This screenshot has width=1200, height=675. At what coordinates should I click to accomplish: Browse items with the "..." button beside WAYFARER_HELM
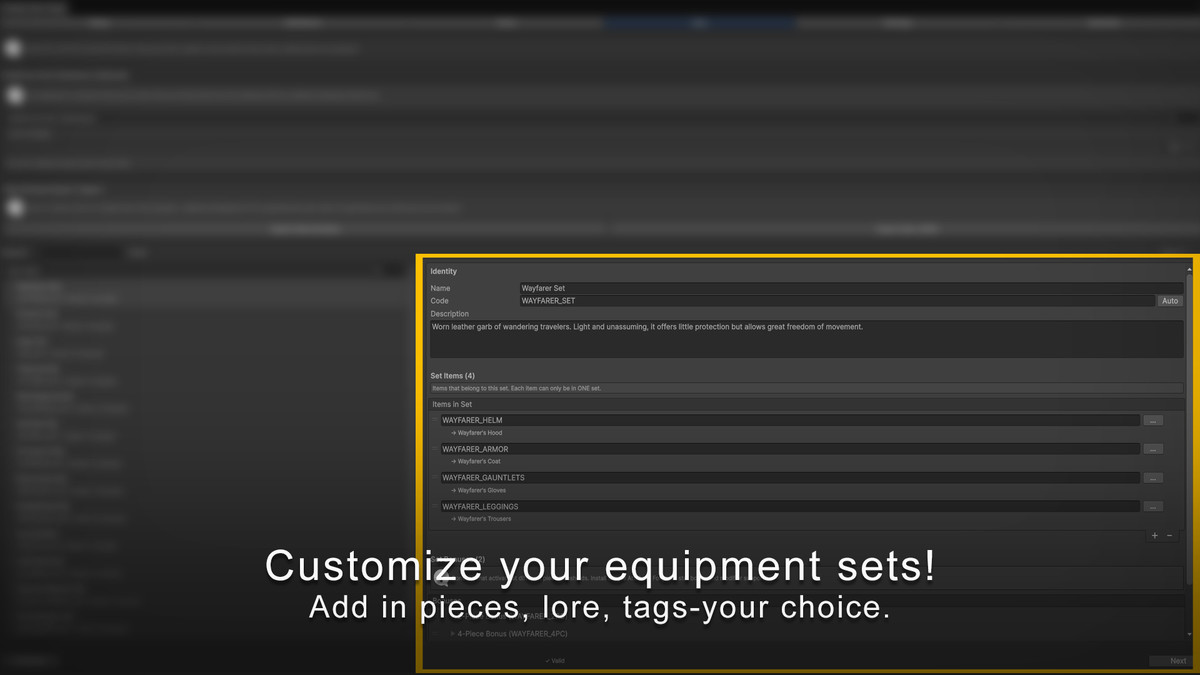1153,420
